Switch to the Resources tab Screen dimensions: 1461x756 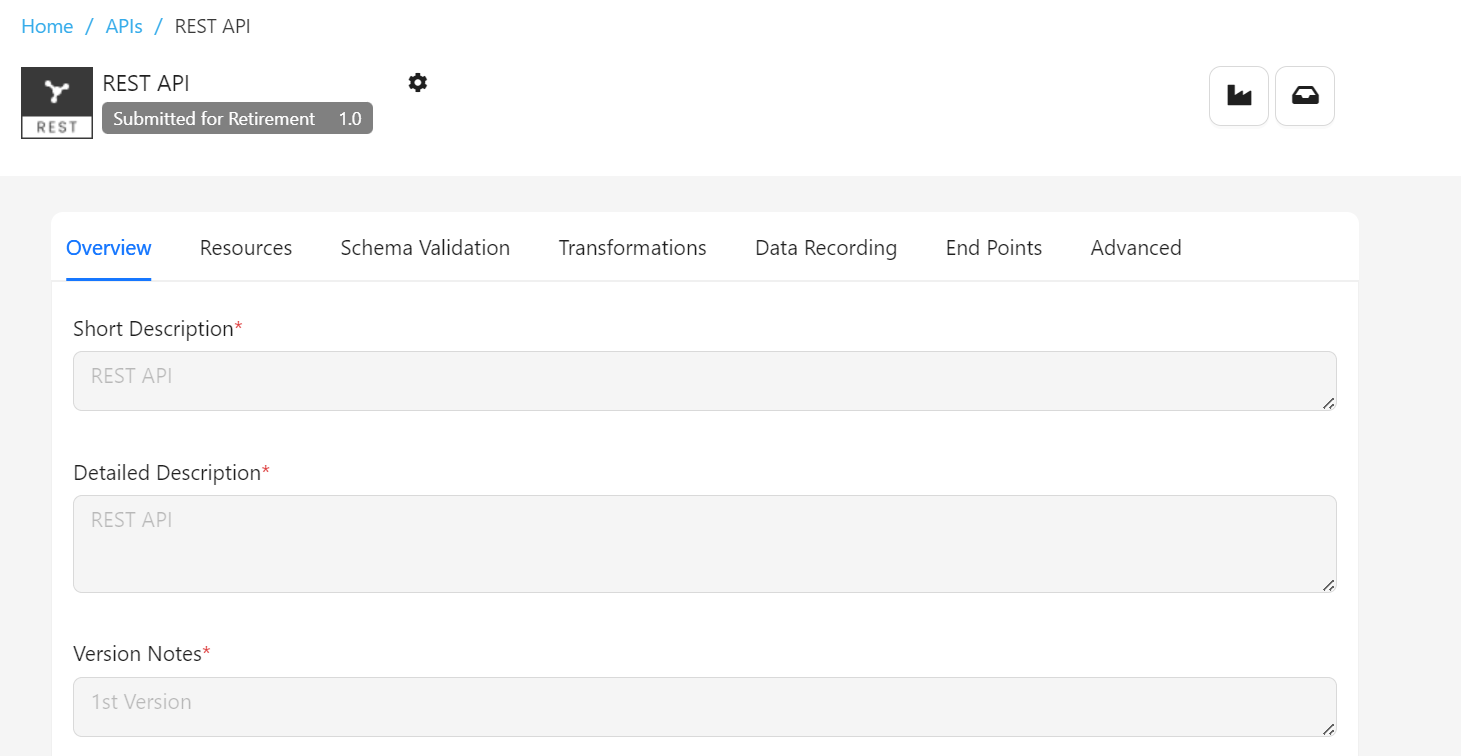[246, 248]
